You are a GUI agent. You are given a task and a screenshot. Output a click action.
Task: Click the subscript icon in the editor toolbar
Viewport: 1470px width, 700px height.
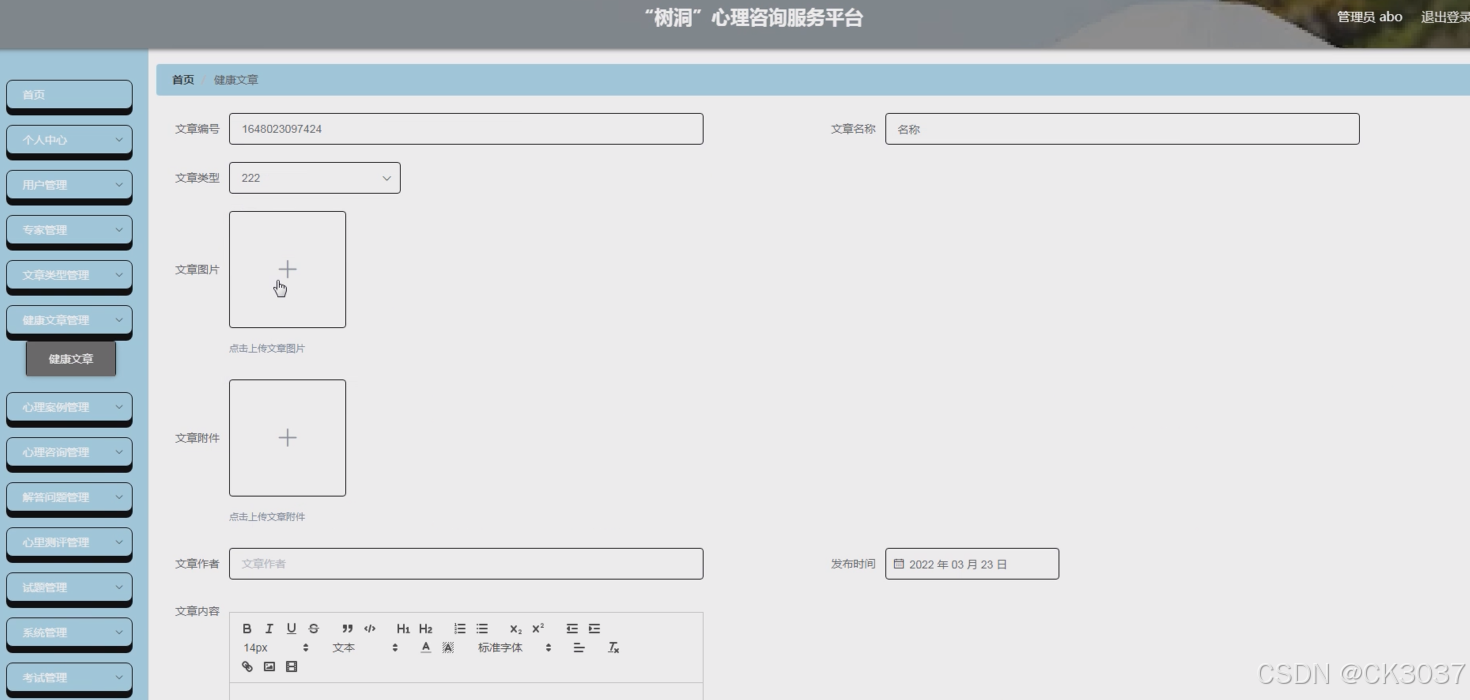(515, 629)
